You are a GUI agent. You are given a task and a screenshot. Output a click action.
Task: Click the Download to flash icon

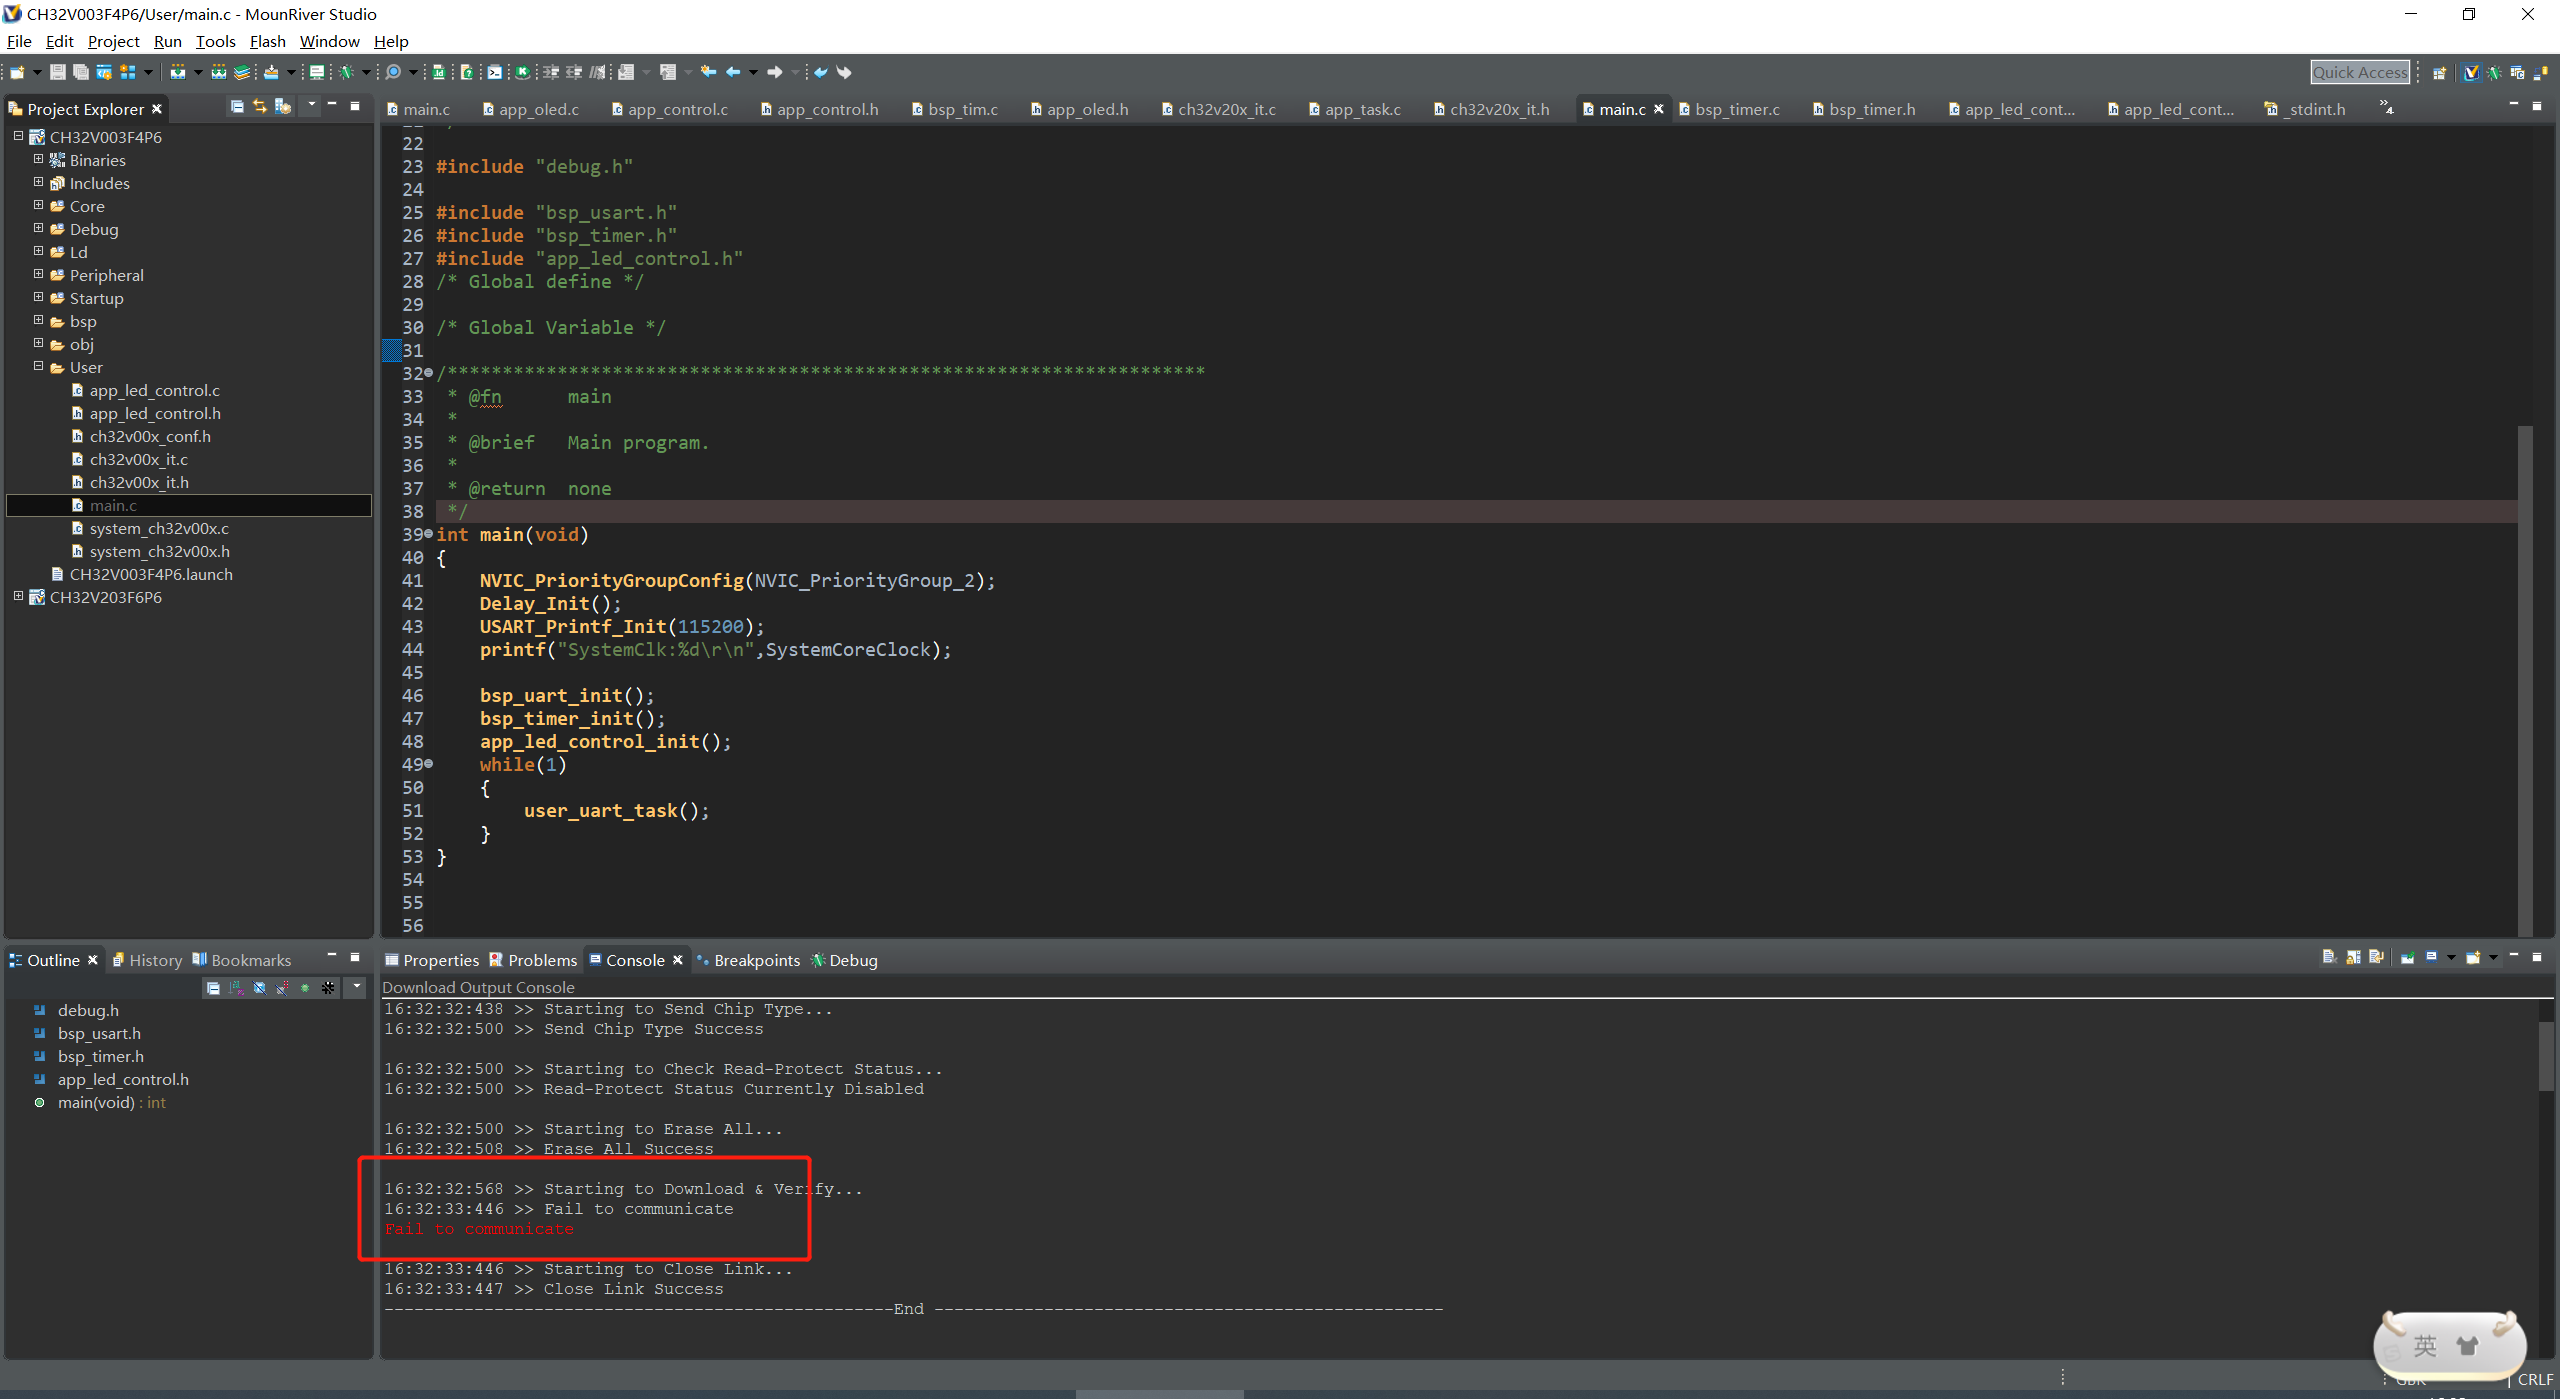pos(271,72)
